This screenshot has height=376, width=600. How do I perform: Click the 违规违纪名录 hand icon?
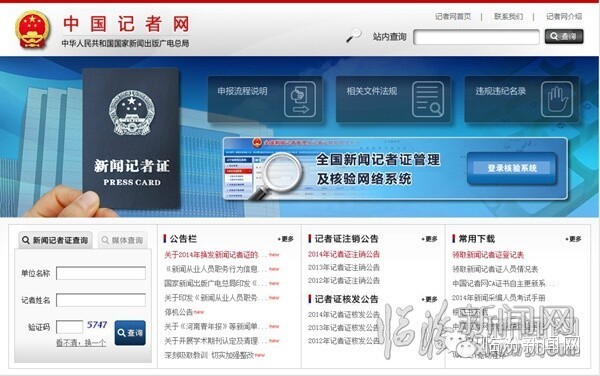pos(557,99)
